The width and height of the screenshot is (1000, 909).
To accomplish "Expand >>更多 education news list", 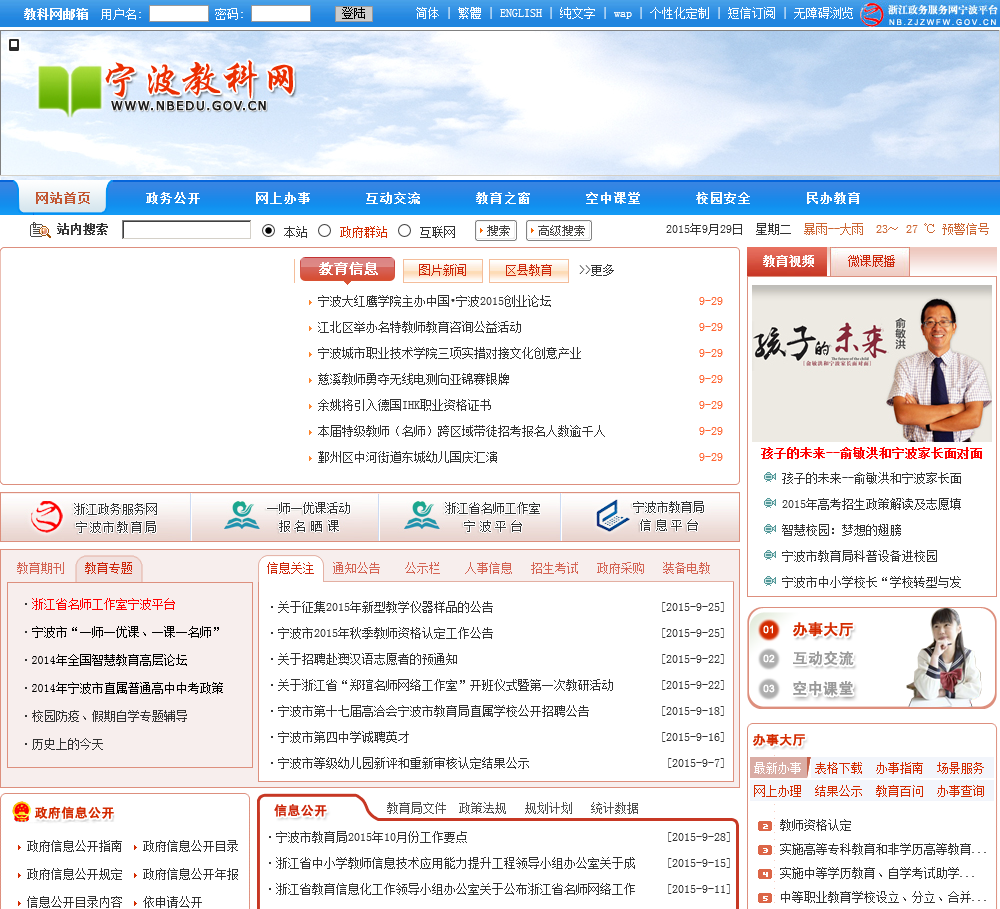I will click(x=596, y=270).
